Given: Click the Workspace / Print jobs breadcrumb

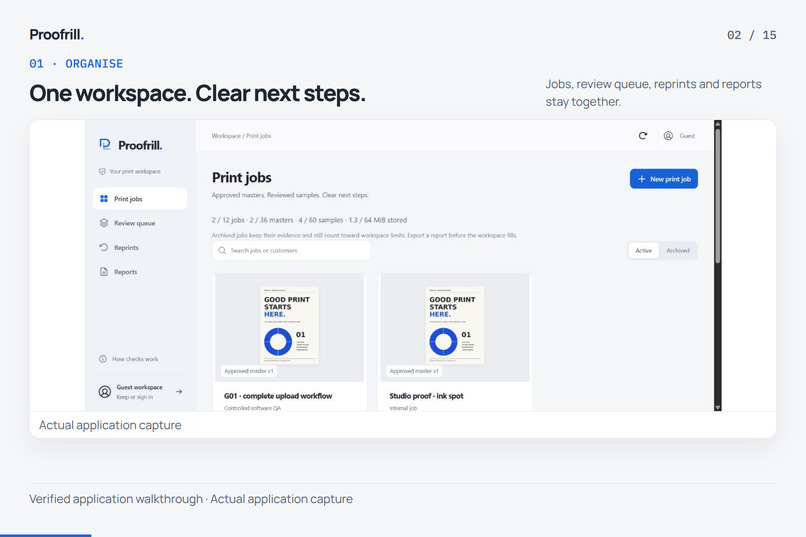Looking at the screenshot, I should click(241, 136).
